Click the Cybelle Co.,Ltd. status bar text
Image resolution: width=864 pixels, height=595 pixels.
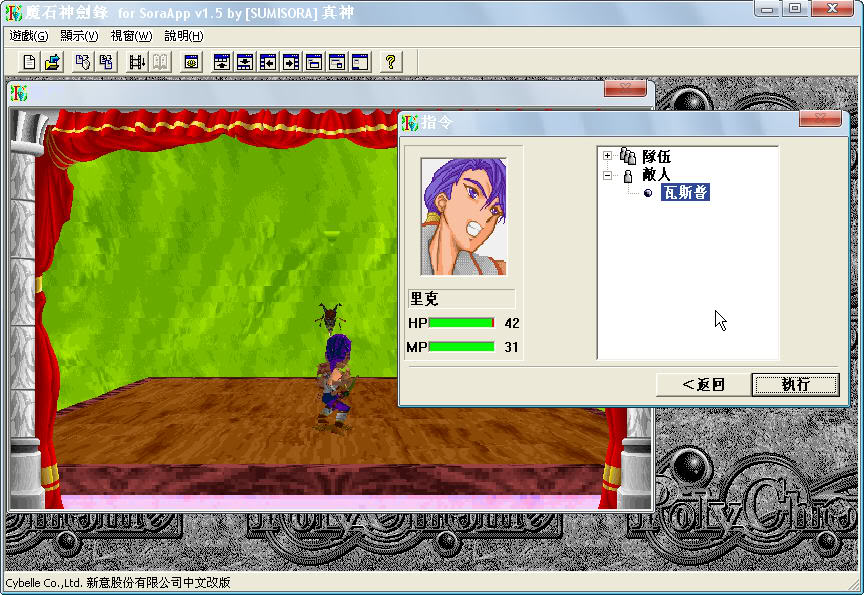pyautogui.click(x=118, y=582)
